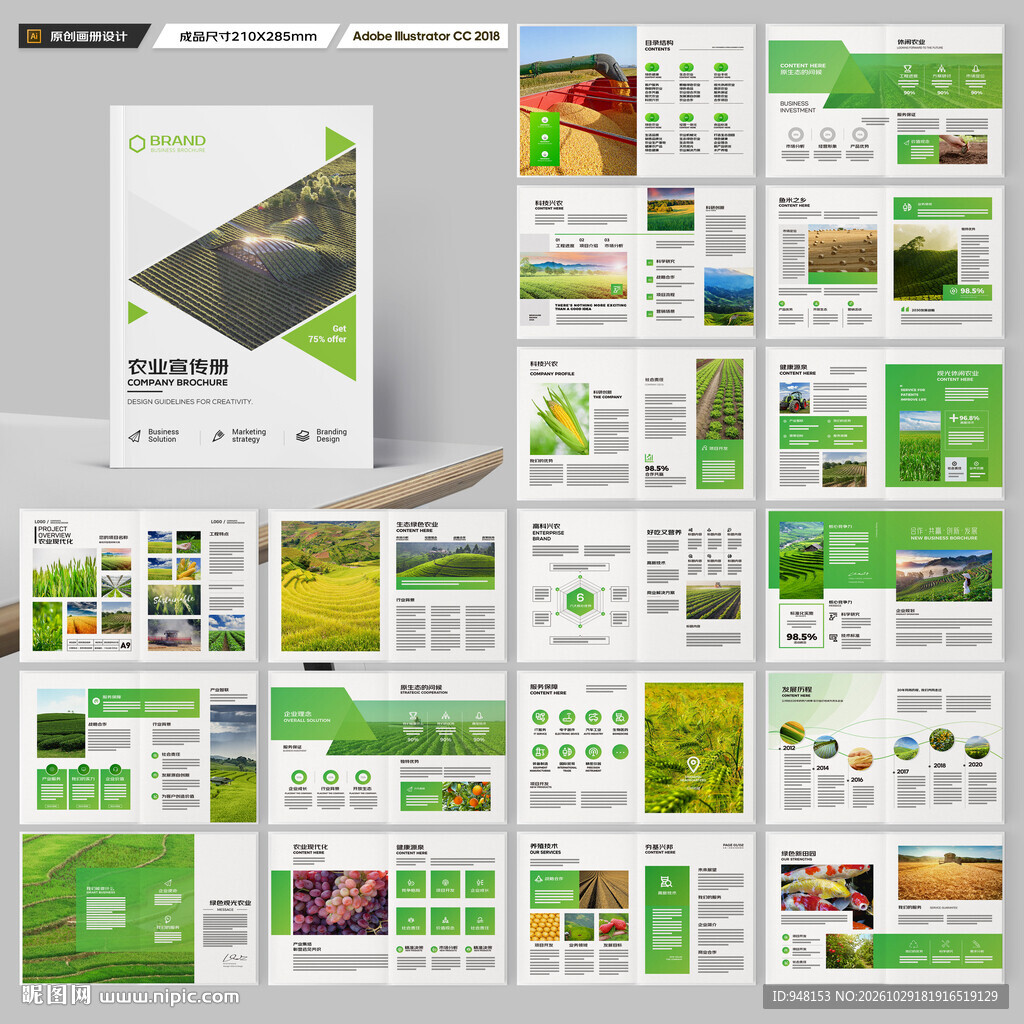Click the 'Marketing strategy' text
This screenshot has height=1024, width=1024.
249,436
